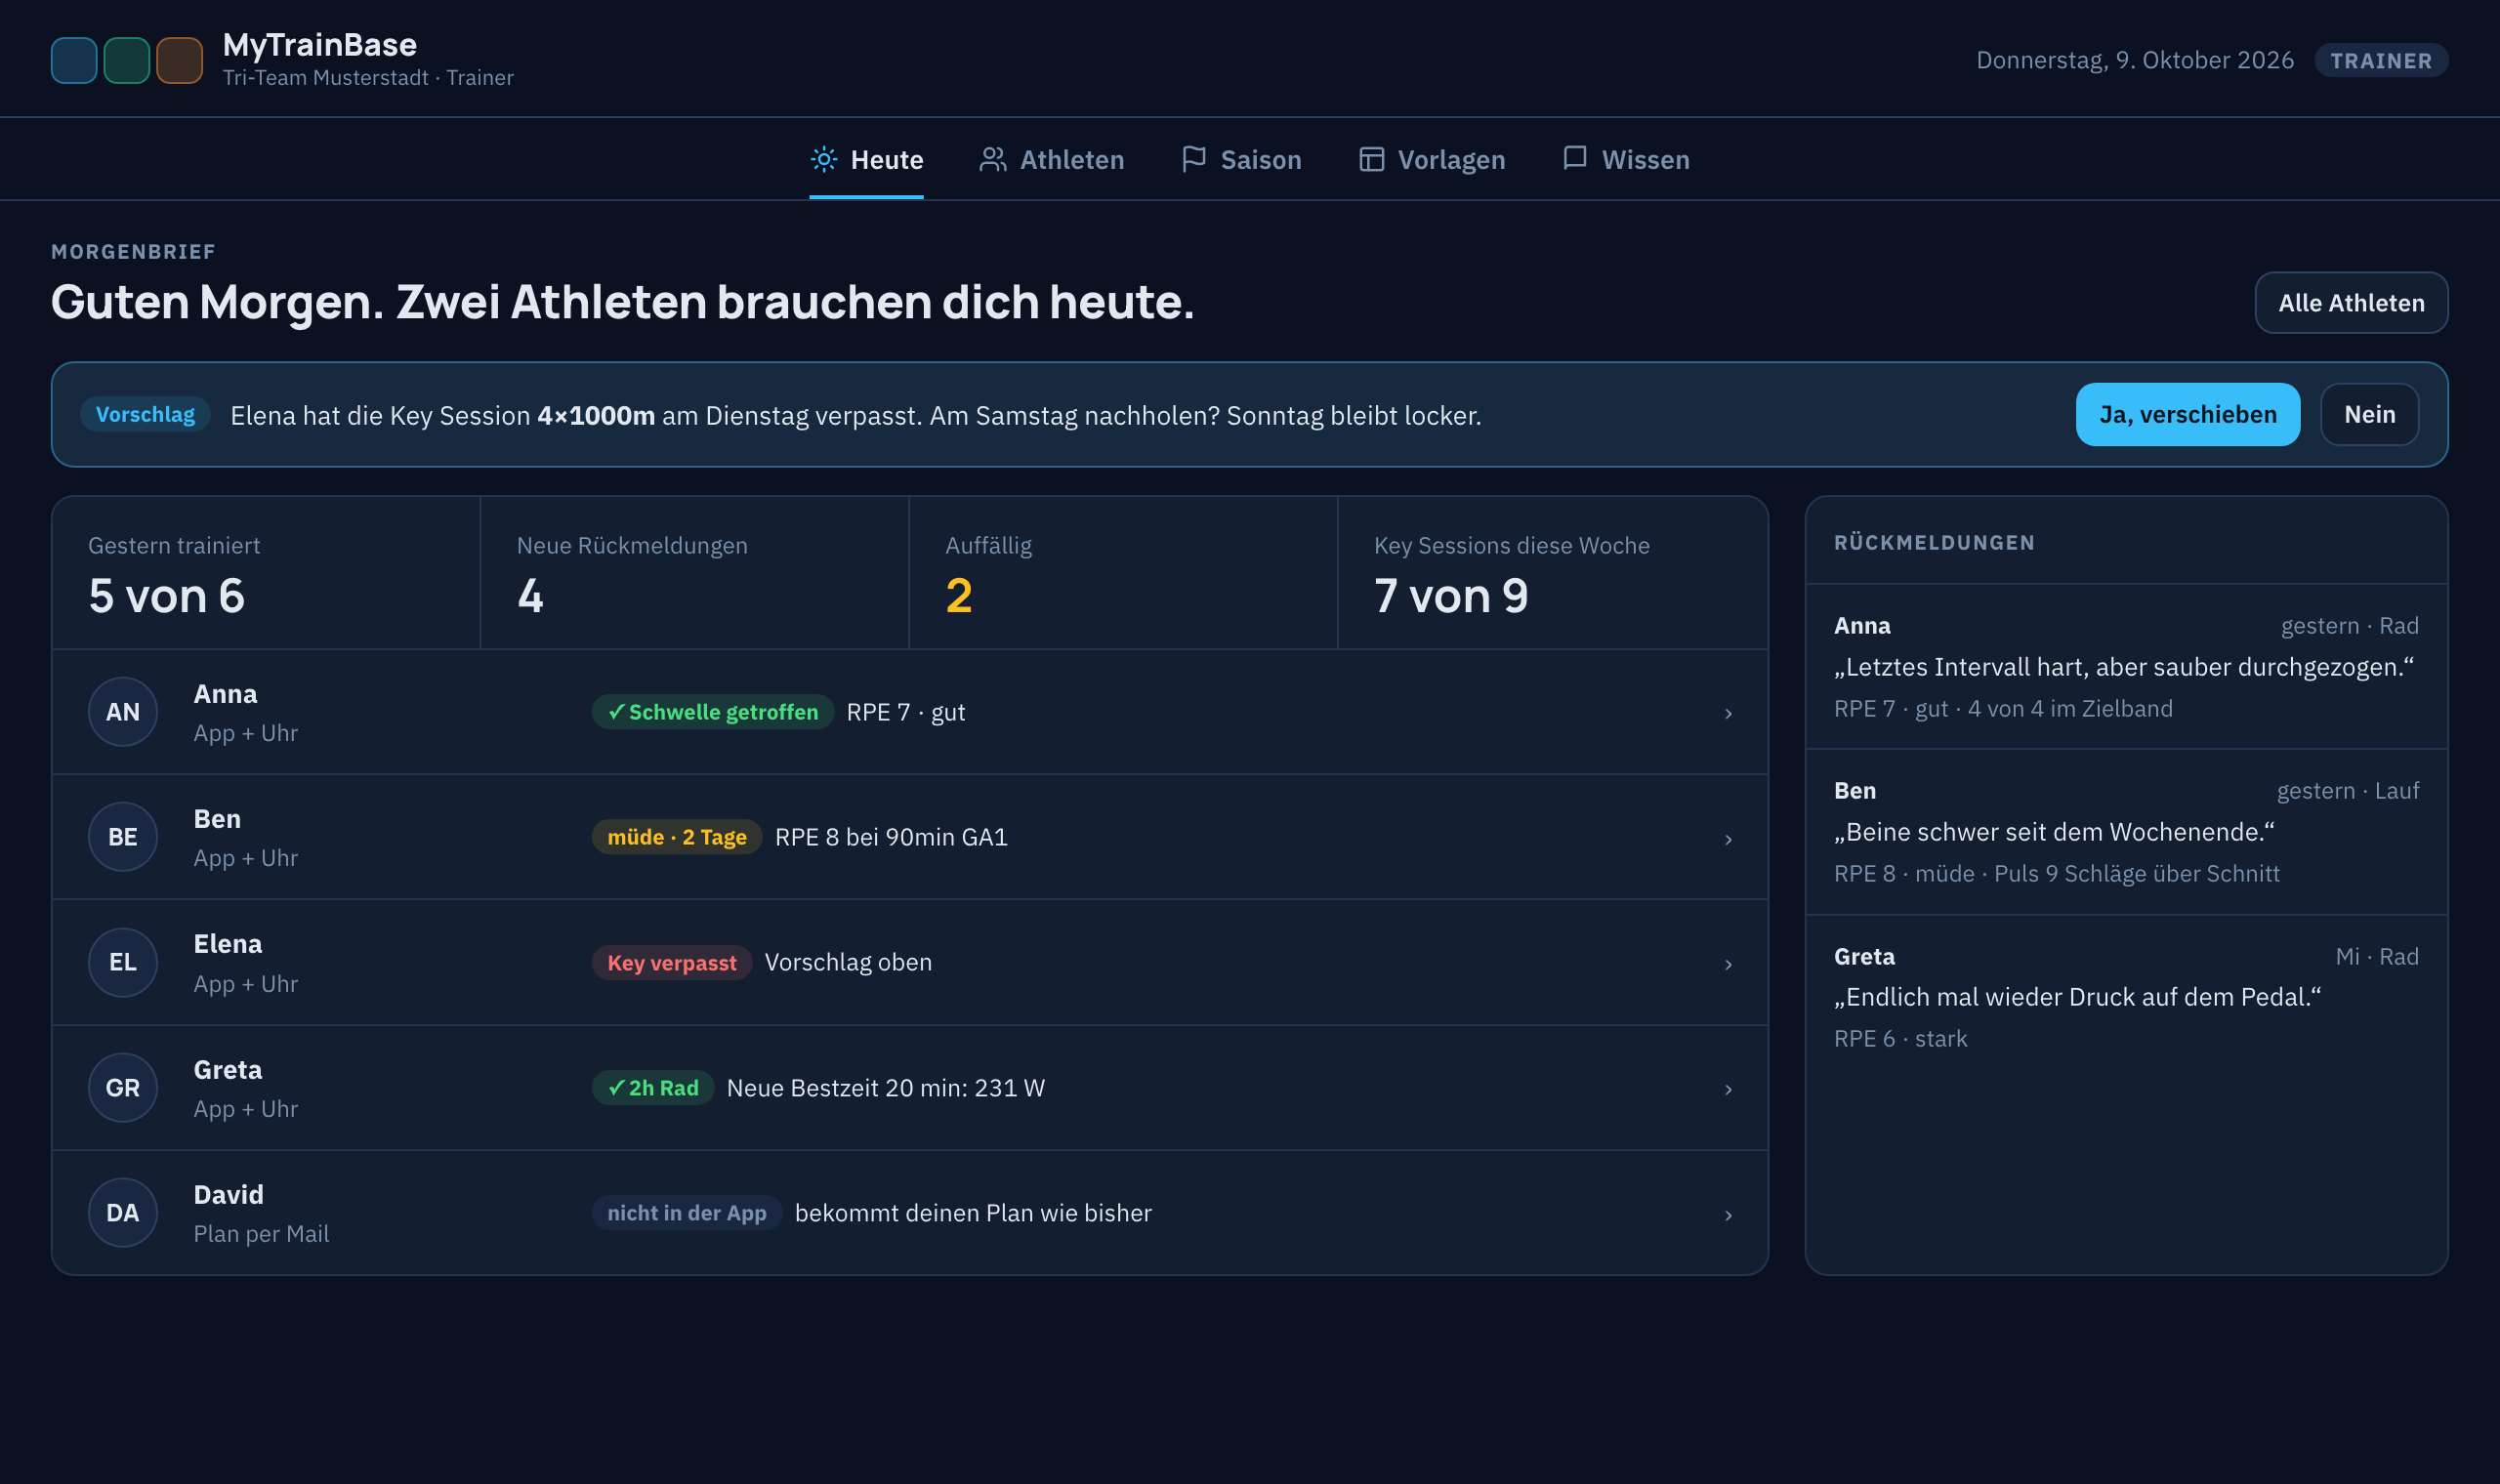Click the layout icon beside Vorlagen
Screen dimensions: 2500x1484
point(1371,159)
